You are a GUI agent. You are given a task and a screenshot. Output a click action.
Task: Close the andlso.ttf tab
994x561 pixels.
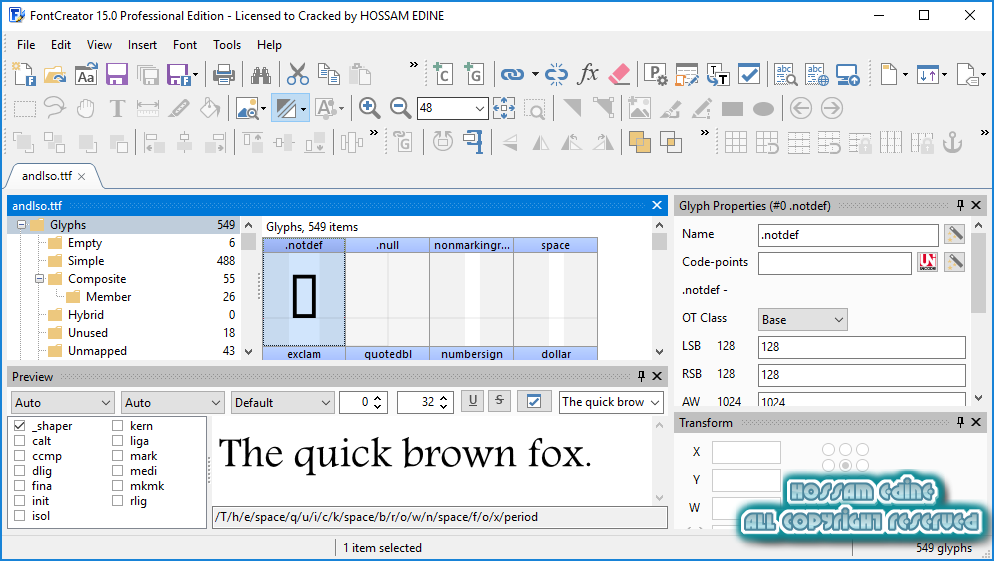coord(82,176)
